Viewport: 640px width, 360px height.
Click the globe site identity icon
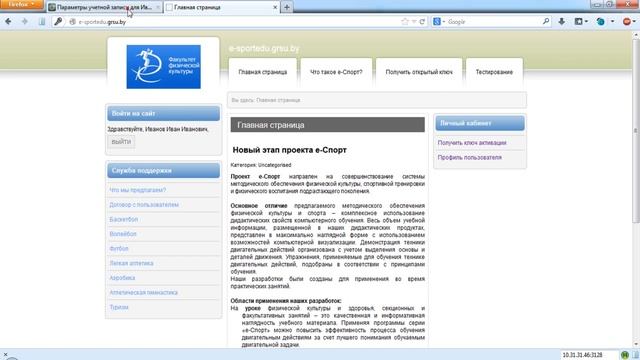point(73,22)
